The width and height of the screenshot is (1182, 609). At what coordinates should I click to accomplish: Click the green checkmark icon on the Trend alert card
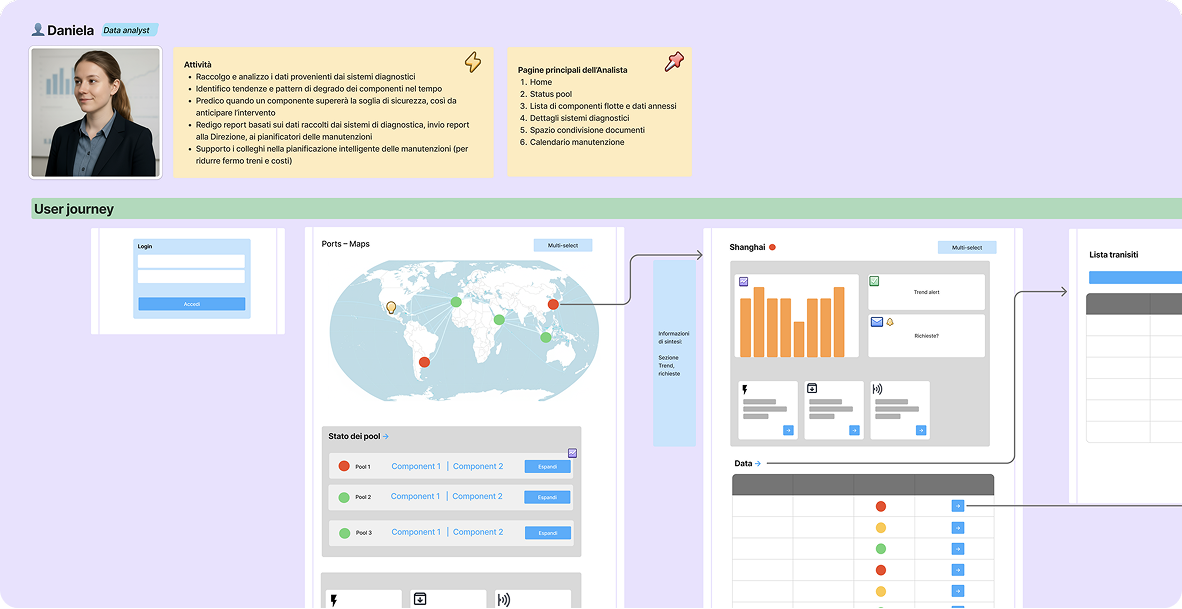[x=874, y=281]
